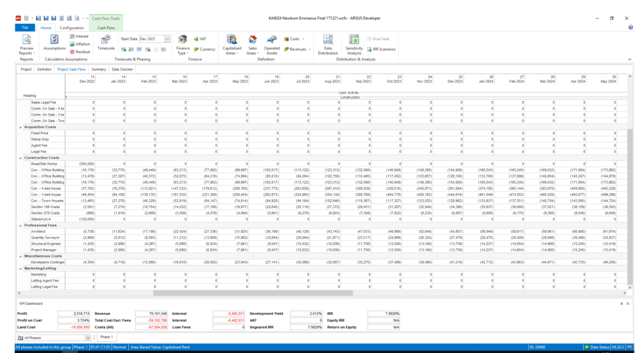Pin the KPI Dashboard panel
The width and height of the screenshot is (643, 362).
point(622,304)
